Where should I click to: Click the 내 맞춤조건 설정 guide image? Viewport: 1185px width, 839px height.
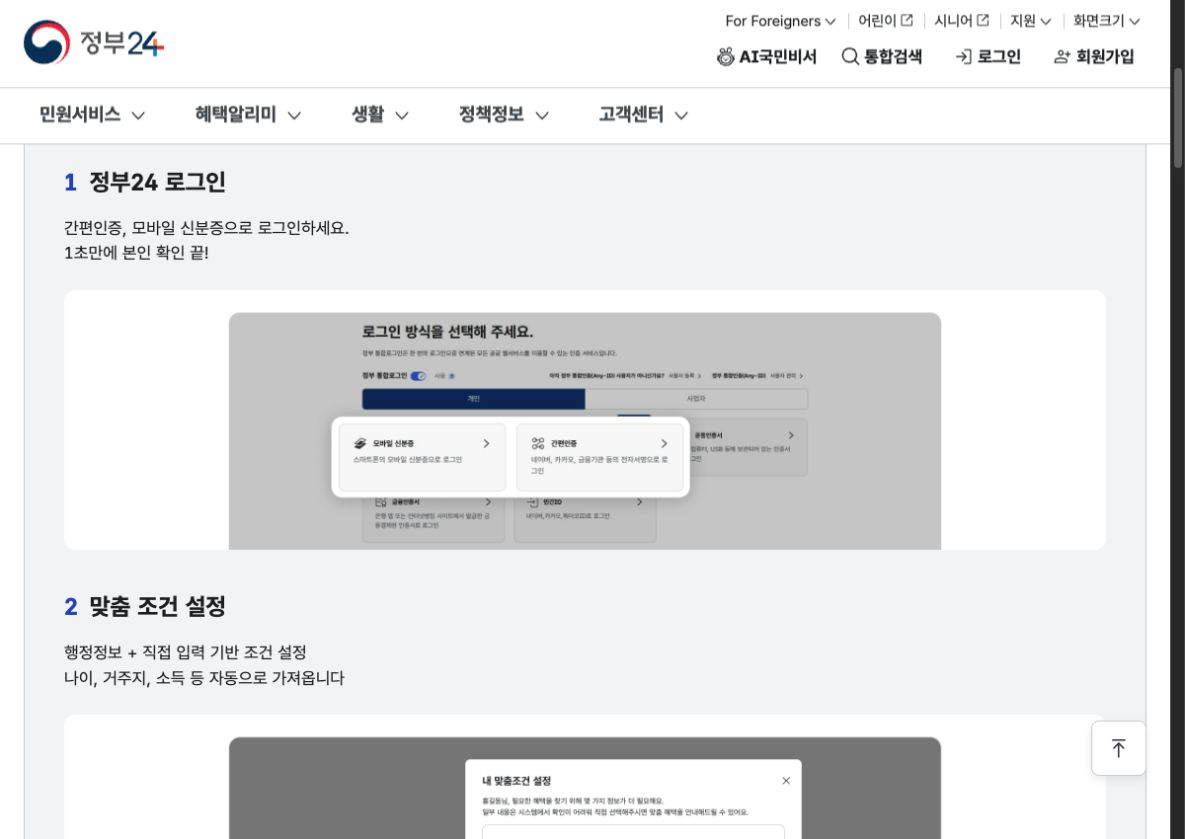(x=584, y=788)
